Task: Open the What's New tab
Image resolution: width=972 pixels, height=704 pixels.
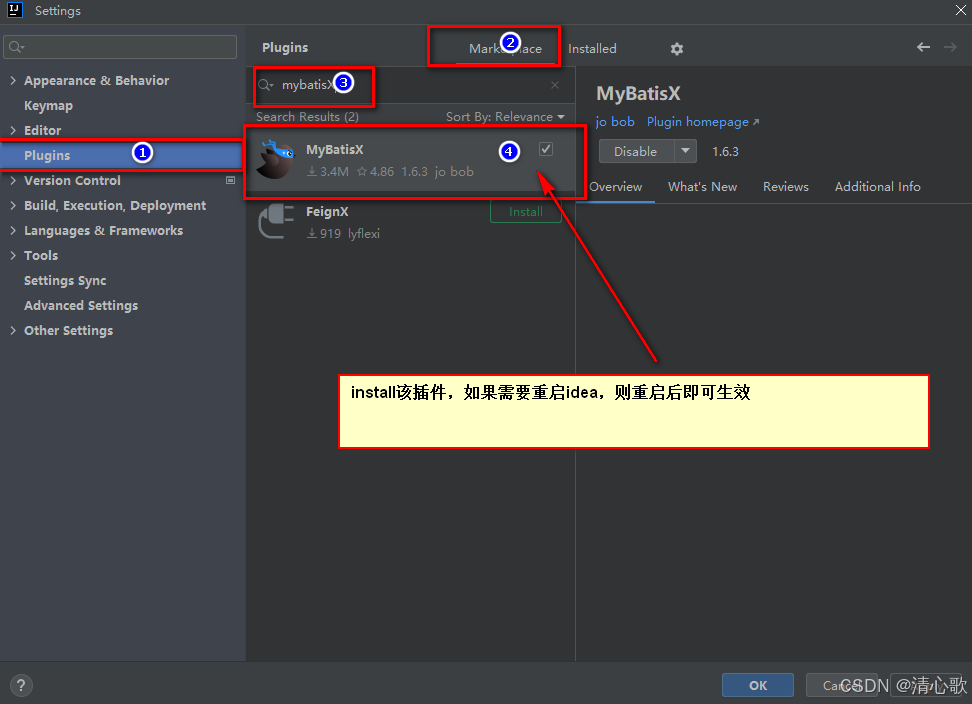Action: [x=702, y=187]
